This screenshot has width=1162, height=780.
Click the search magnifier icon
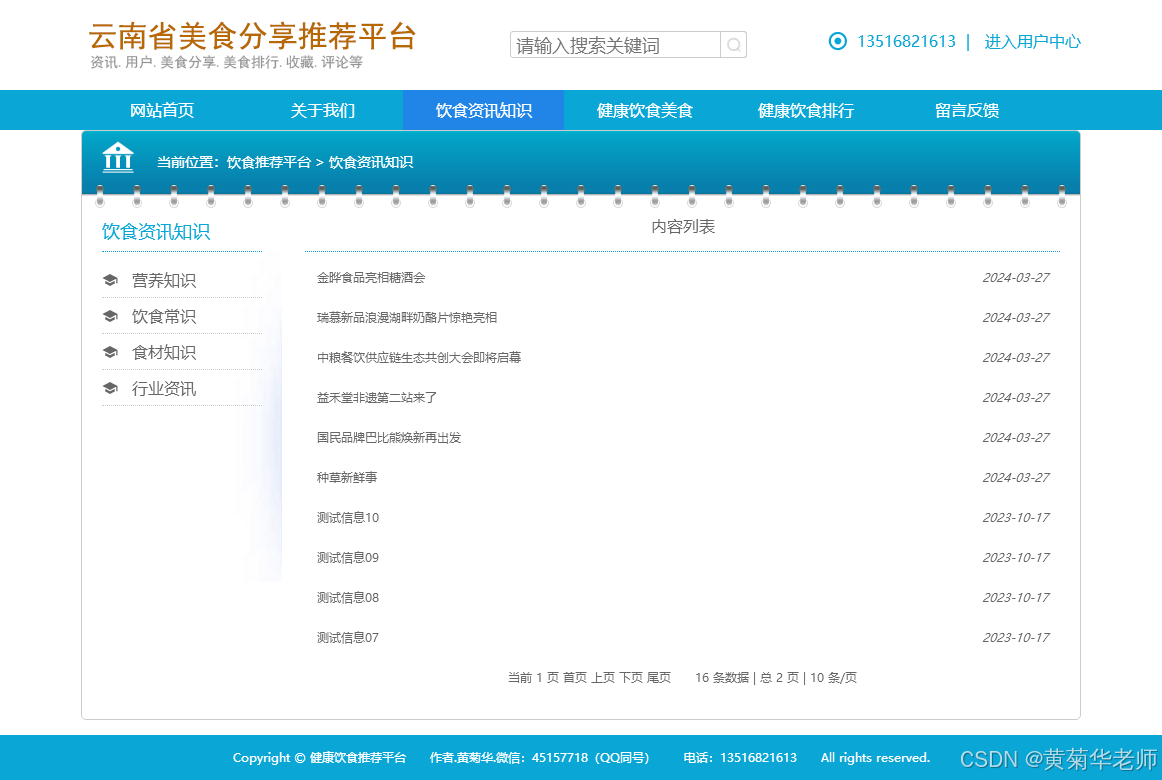point(734,44)
